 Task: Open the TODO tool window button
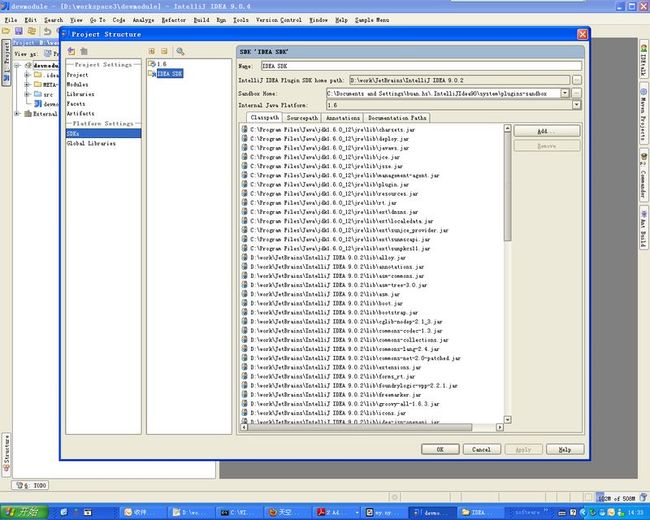click(x=30, y=485)
